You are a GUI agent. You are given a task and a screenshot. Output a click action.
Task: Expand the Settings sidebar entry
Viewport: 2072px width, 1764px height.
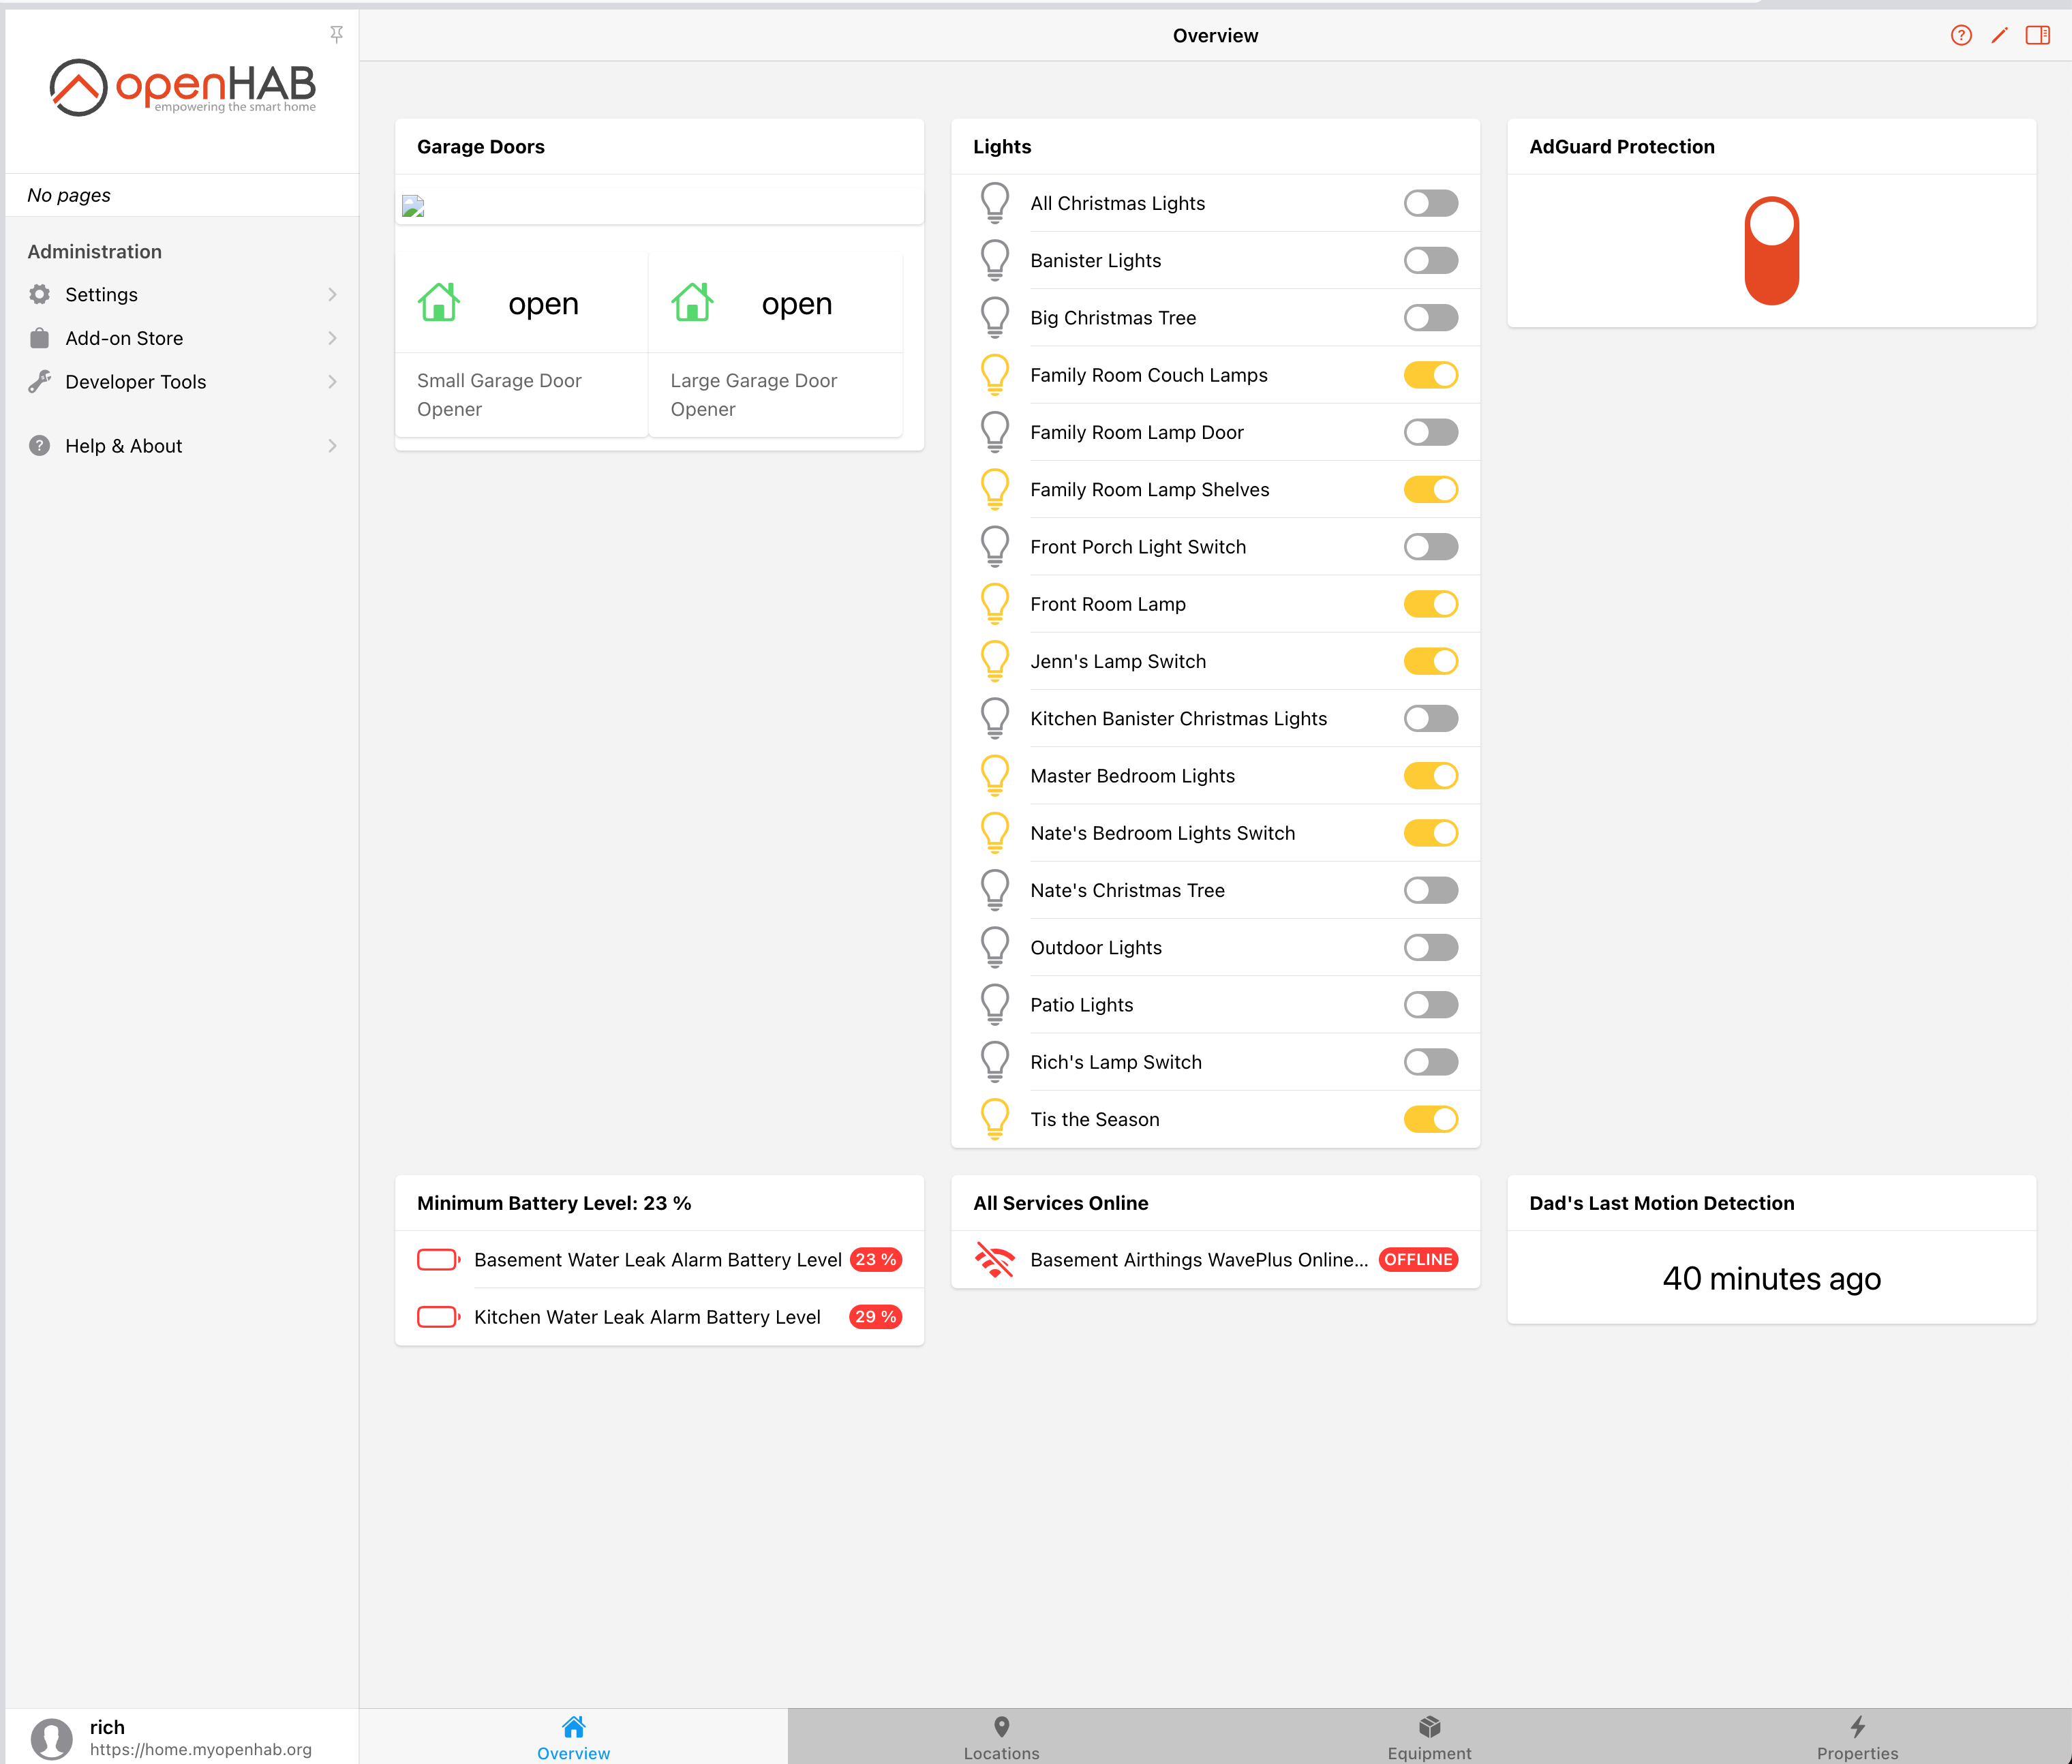point(332,294)
